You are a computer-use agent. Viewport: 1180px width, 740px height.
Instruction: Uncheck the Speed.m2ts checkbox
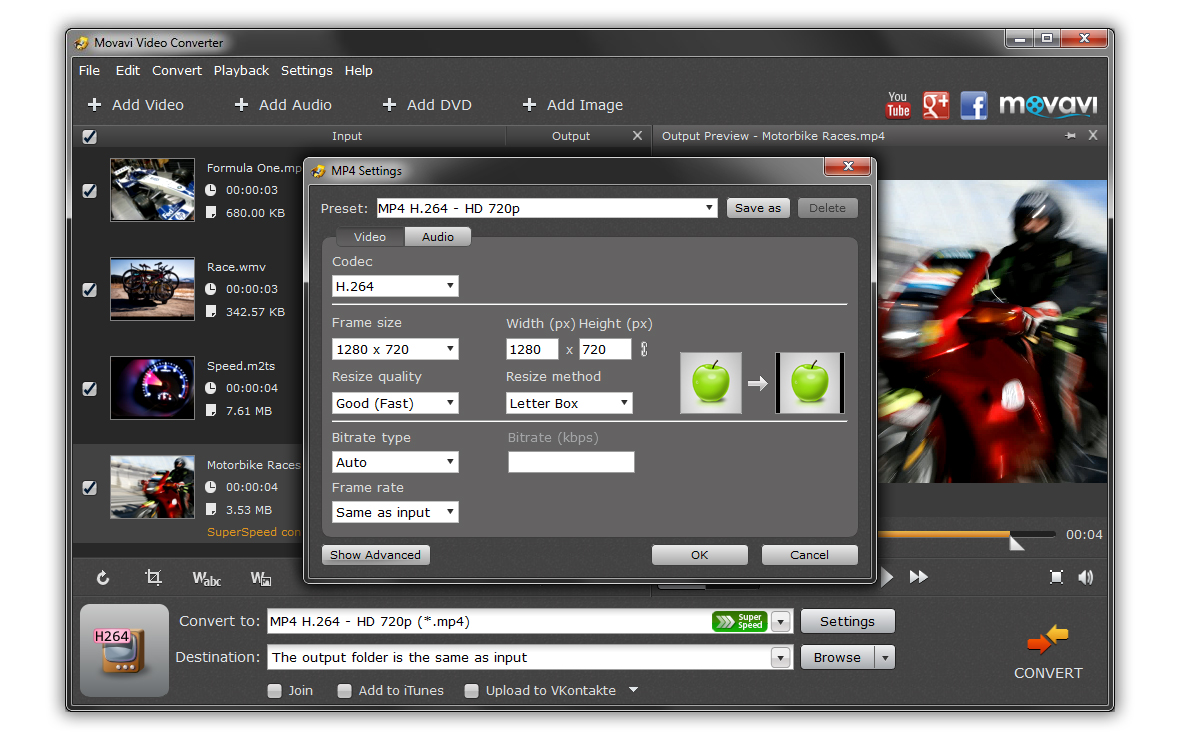(90, 388)
